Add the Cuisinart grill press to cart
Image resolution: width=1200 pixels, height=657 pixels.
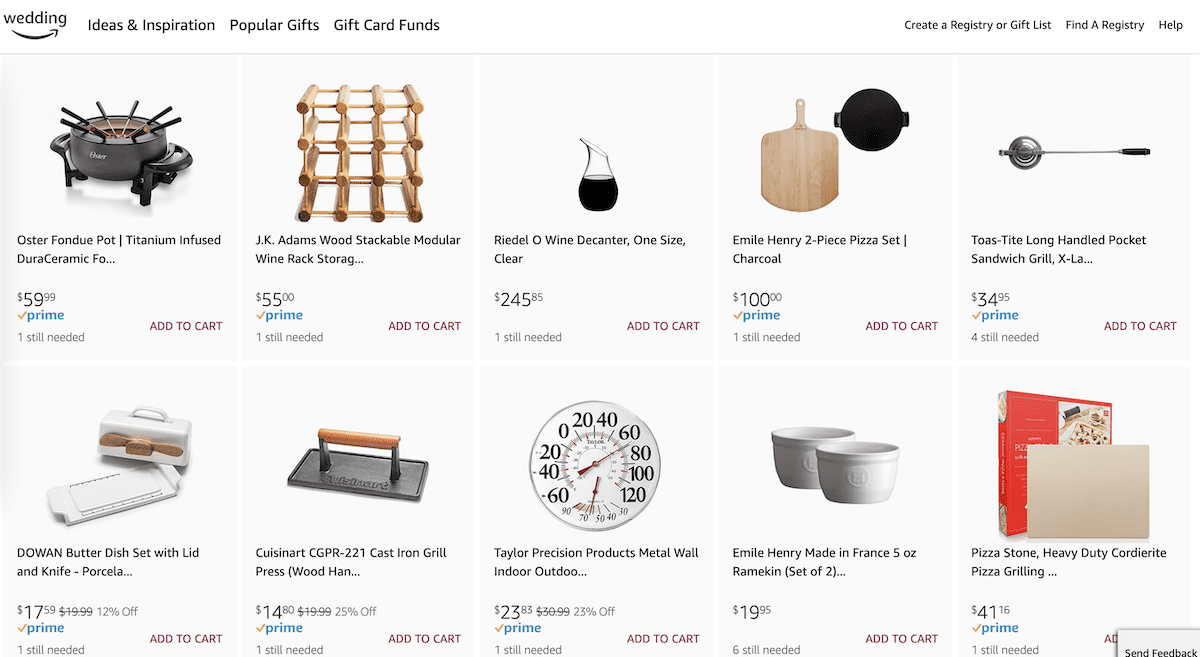(x=424, y=638)
